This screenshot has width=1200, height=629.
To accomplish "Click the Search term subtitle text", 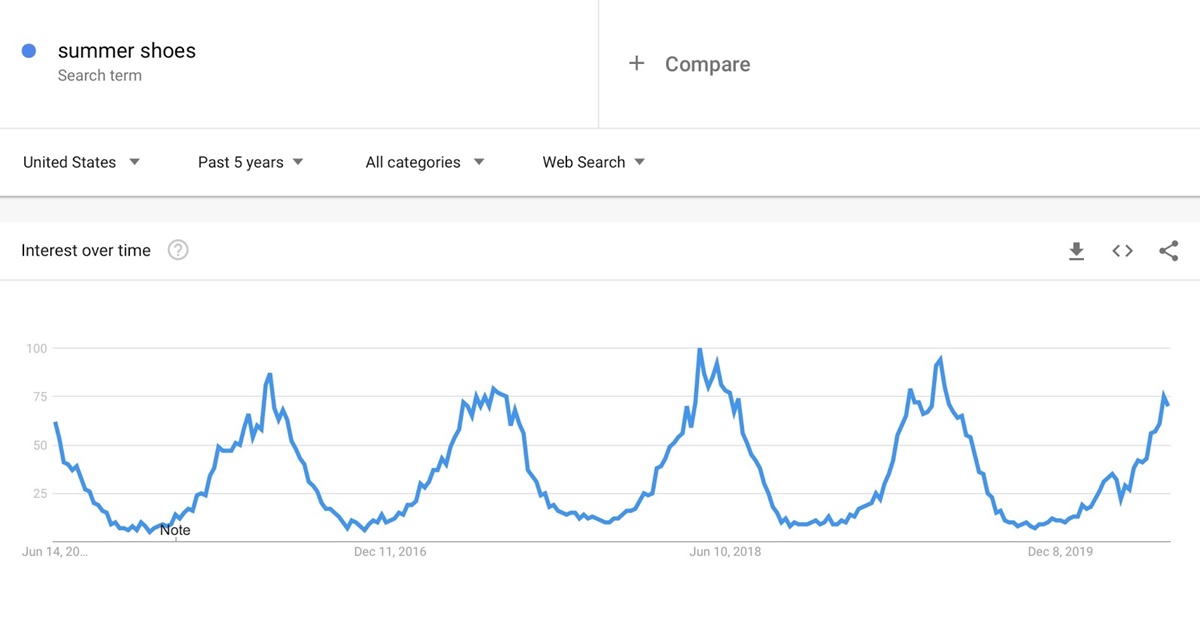I will coord(99,76).
